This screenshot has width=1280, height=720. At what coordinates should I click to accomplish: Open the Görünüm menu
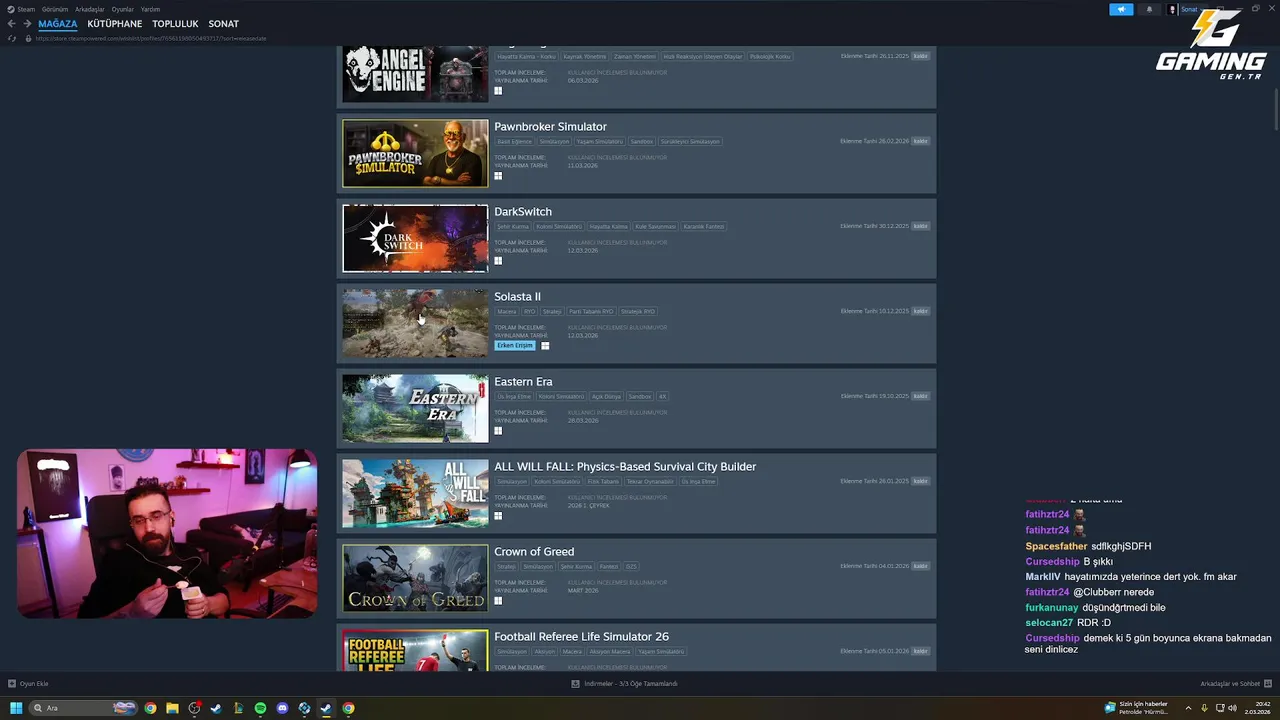(55, 9)
